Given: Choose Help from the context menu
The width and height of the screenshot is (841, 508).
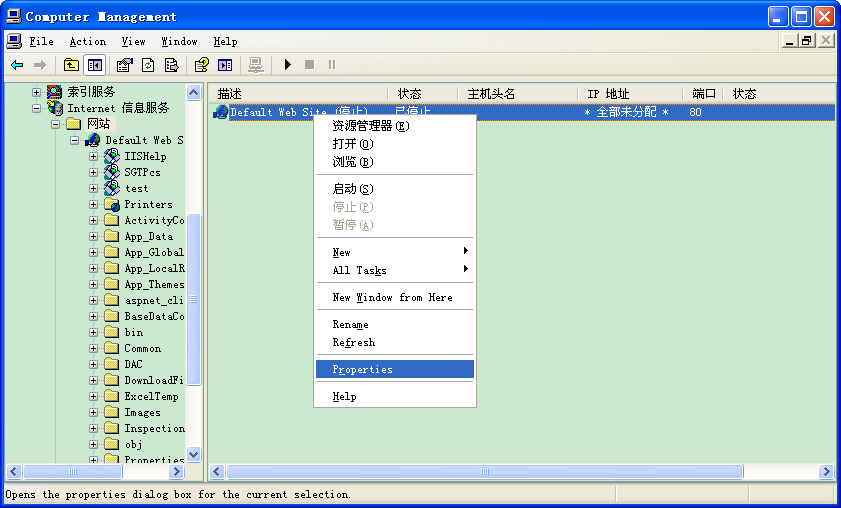Looking at the screenshot, I should pyautogui.click(x=395, y=396).
